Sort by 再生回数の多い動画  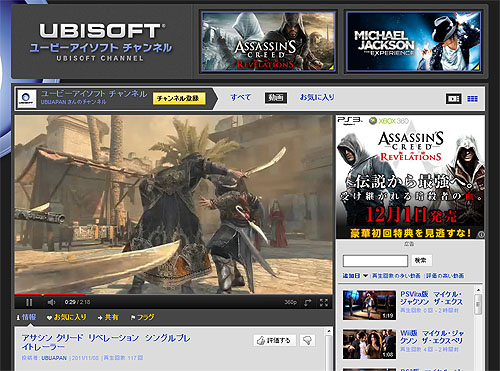(396, 276)
